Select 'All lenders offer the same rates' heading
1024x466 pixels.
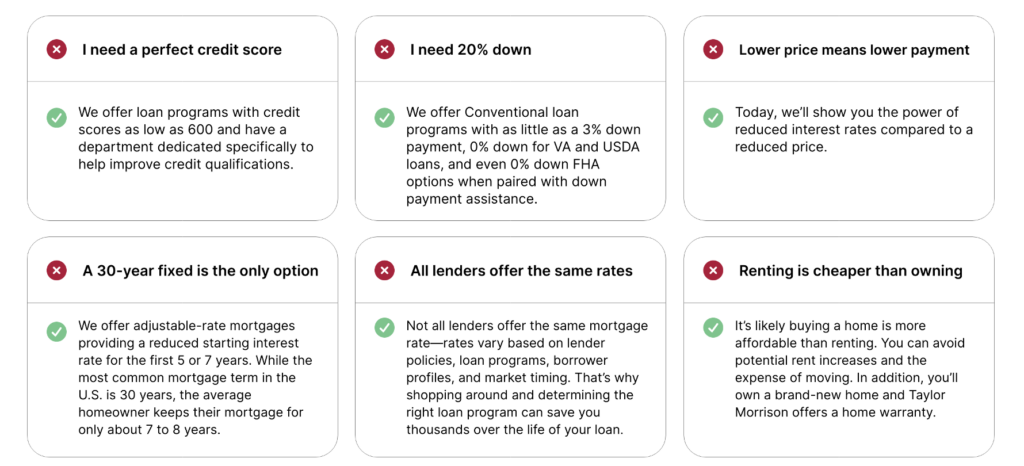(x=521, y=270)
